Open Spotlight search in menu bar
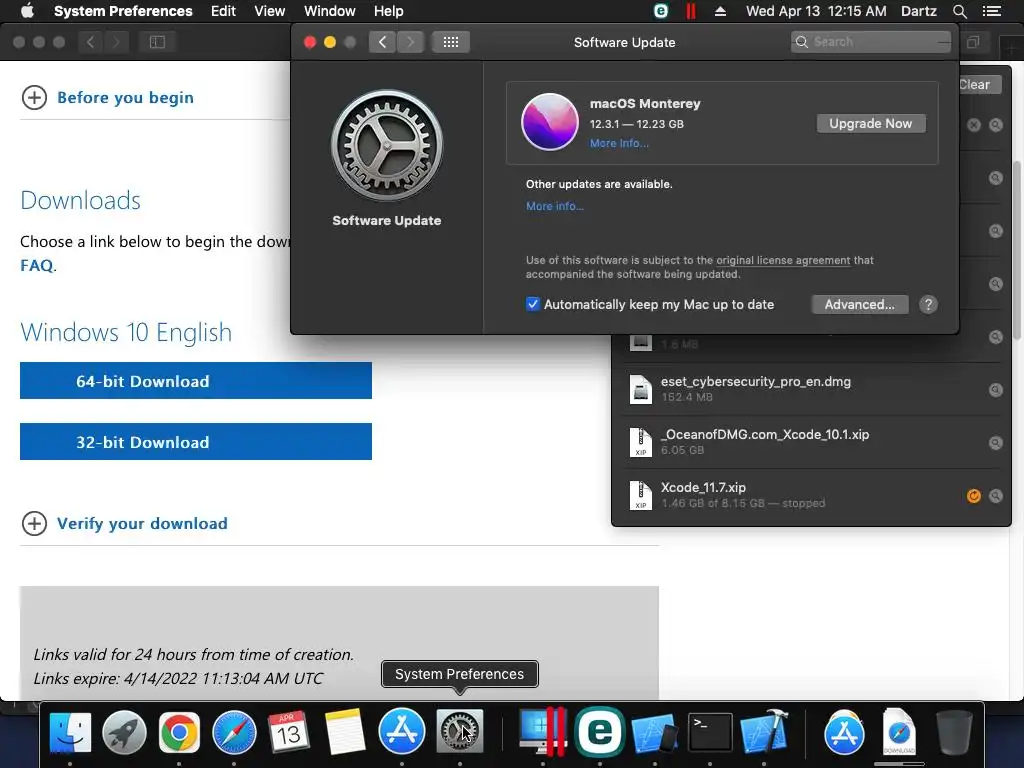1024x768 pixels. point(959,11)
